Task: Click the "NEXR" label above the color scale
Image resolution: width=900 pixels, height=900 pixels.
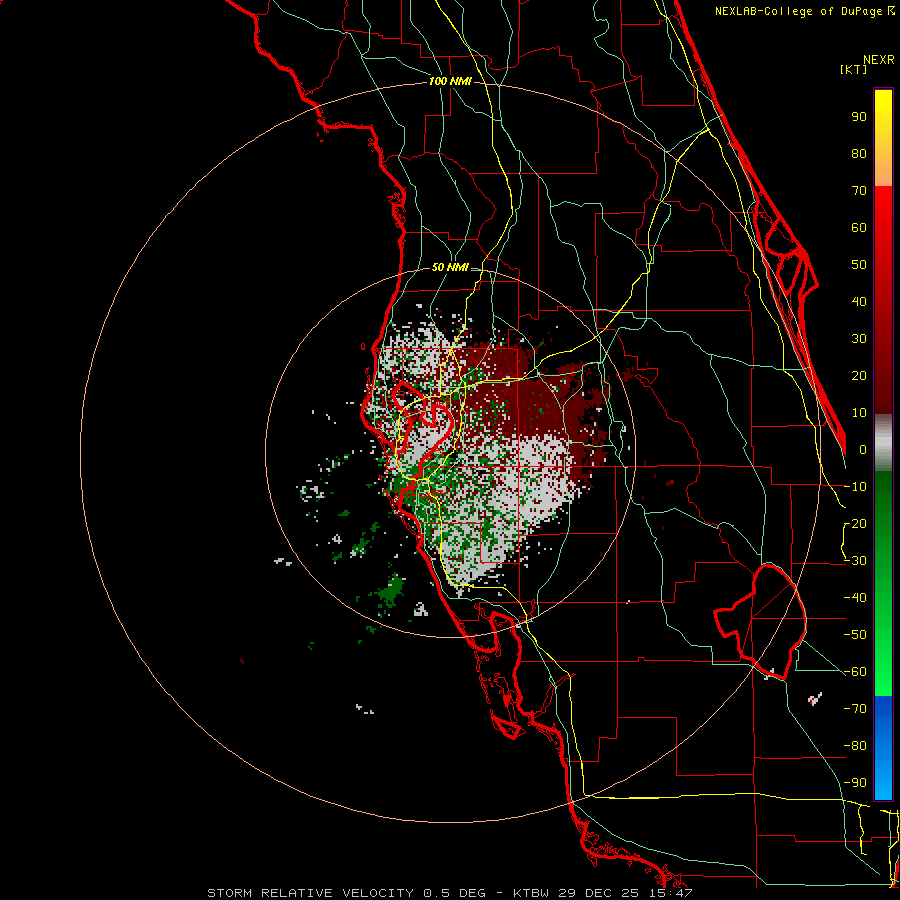Action: [879, 60]
